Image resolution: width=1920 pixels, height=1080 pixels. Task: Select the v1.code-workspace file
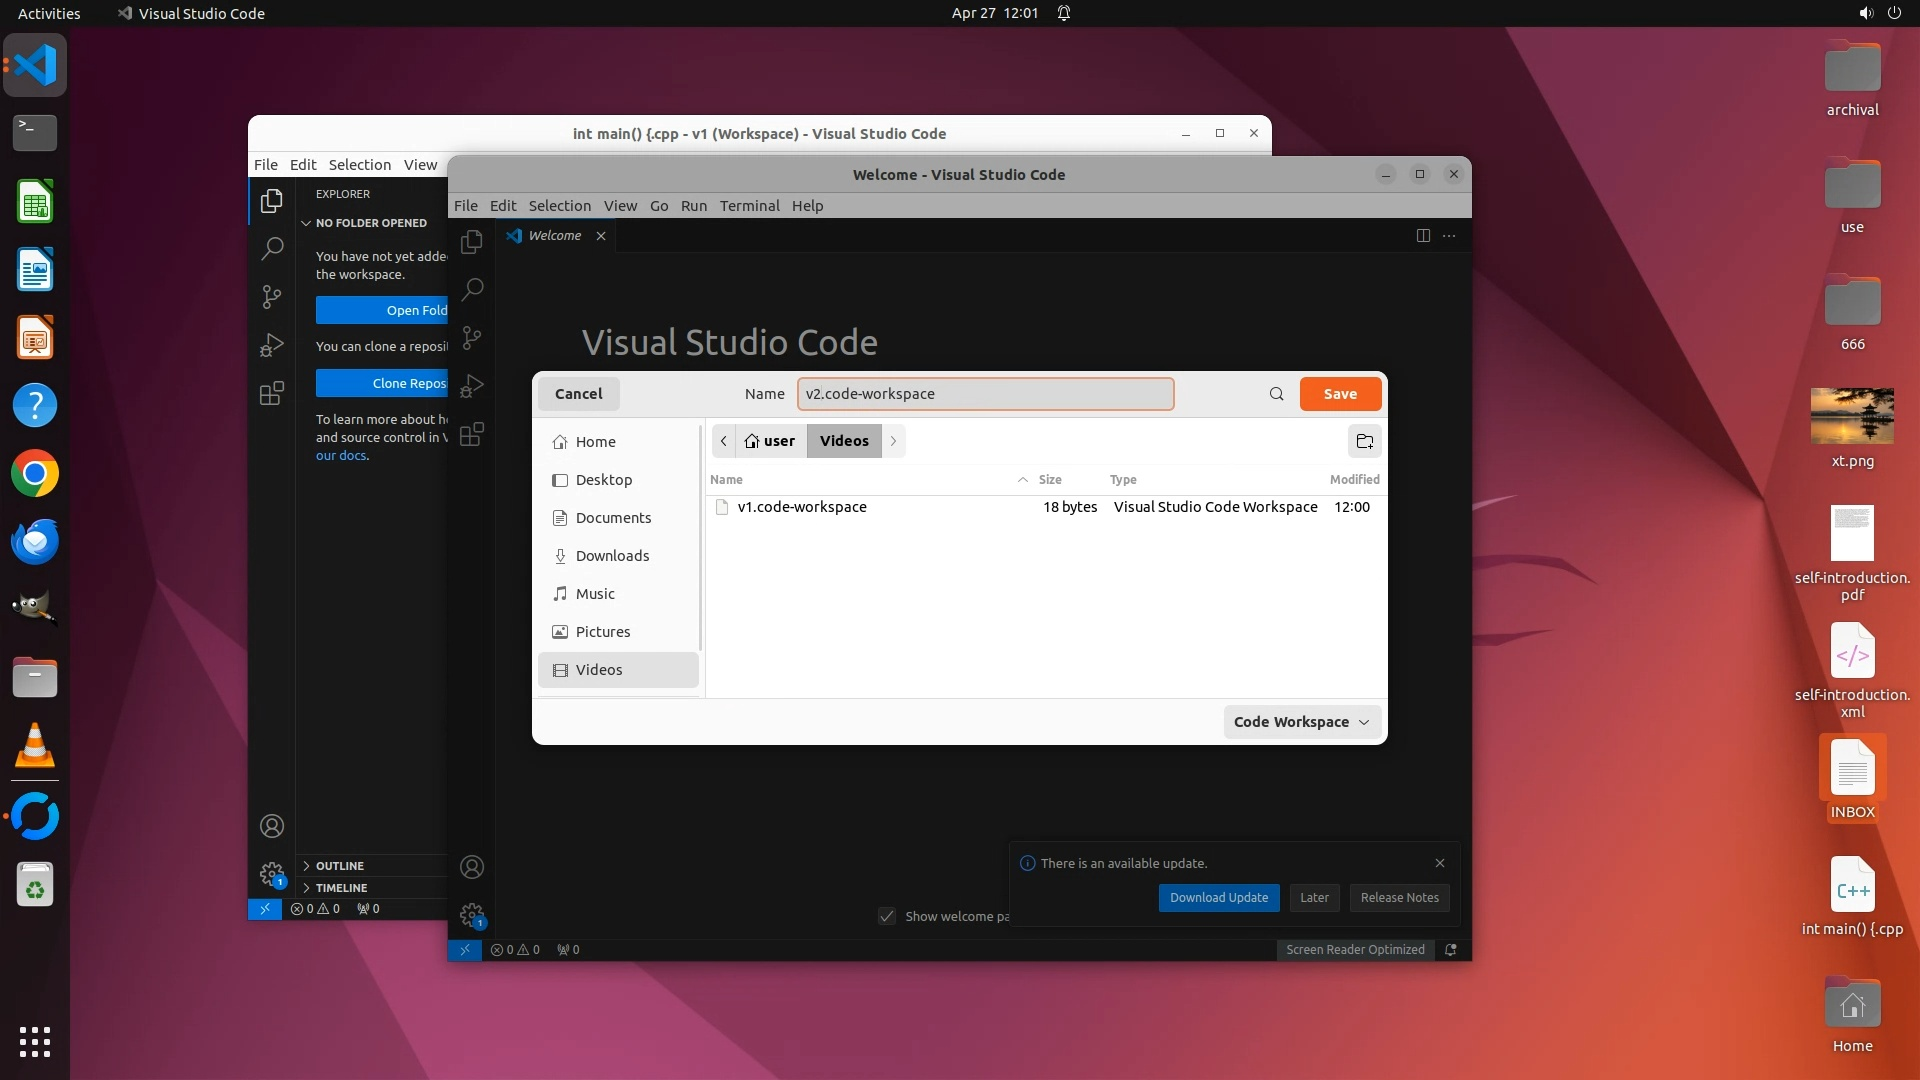802,507
